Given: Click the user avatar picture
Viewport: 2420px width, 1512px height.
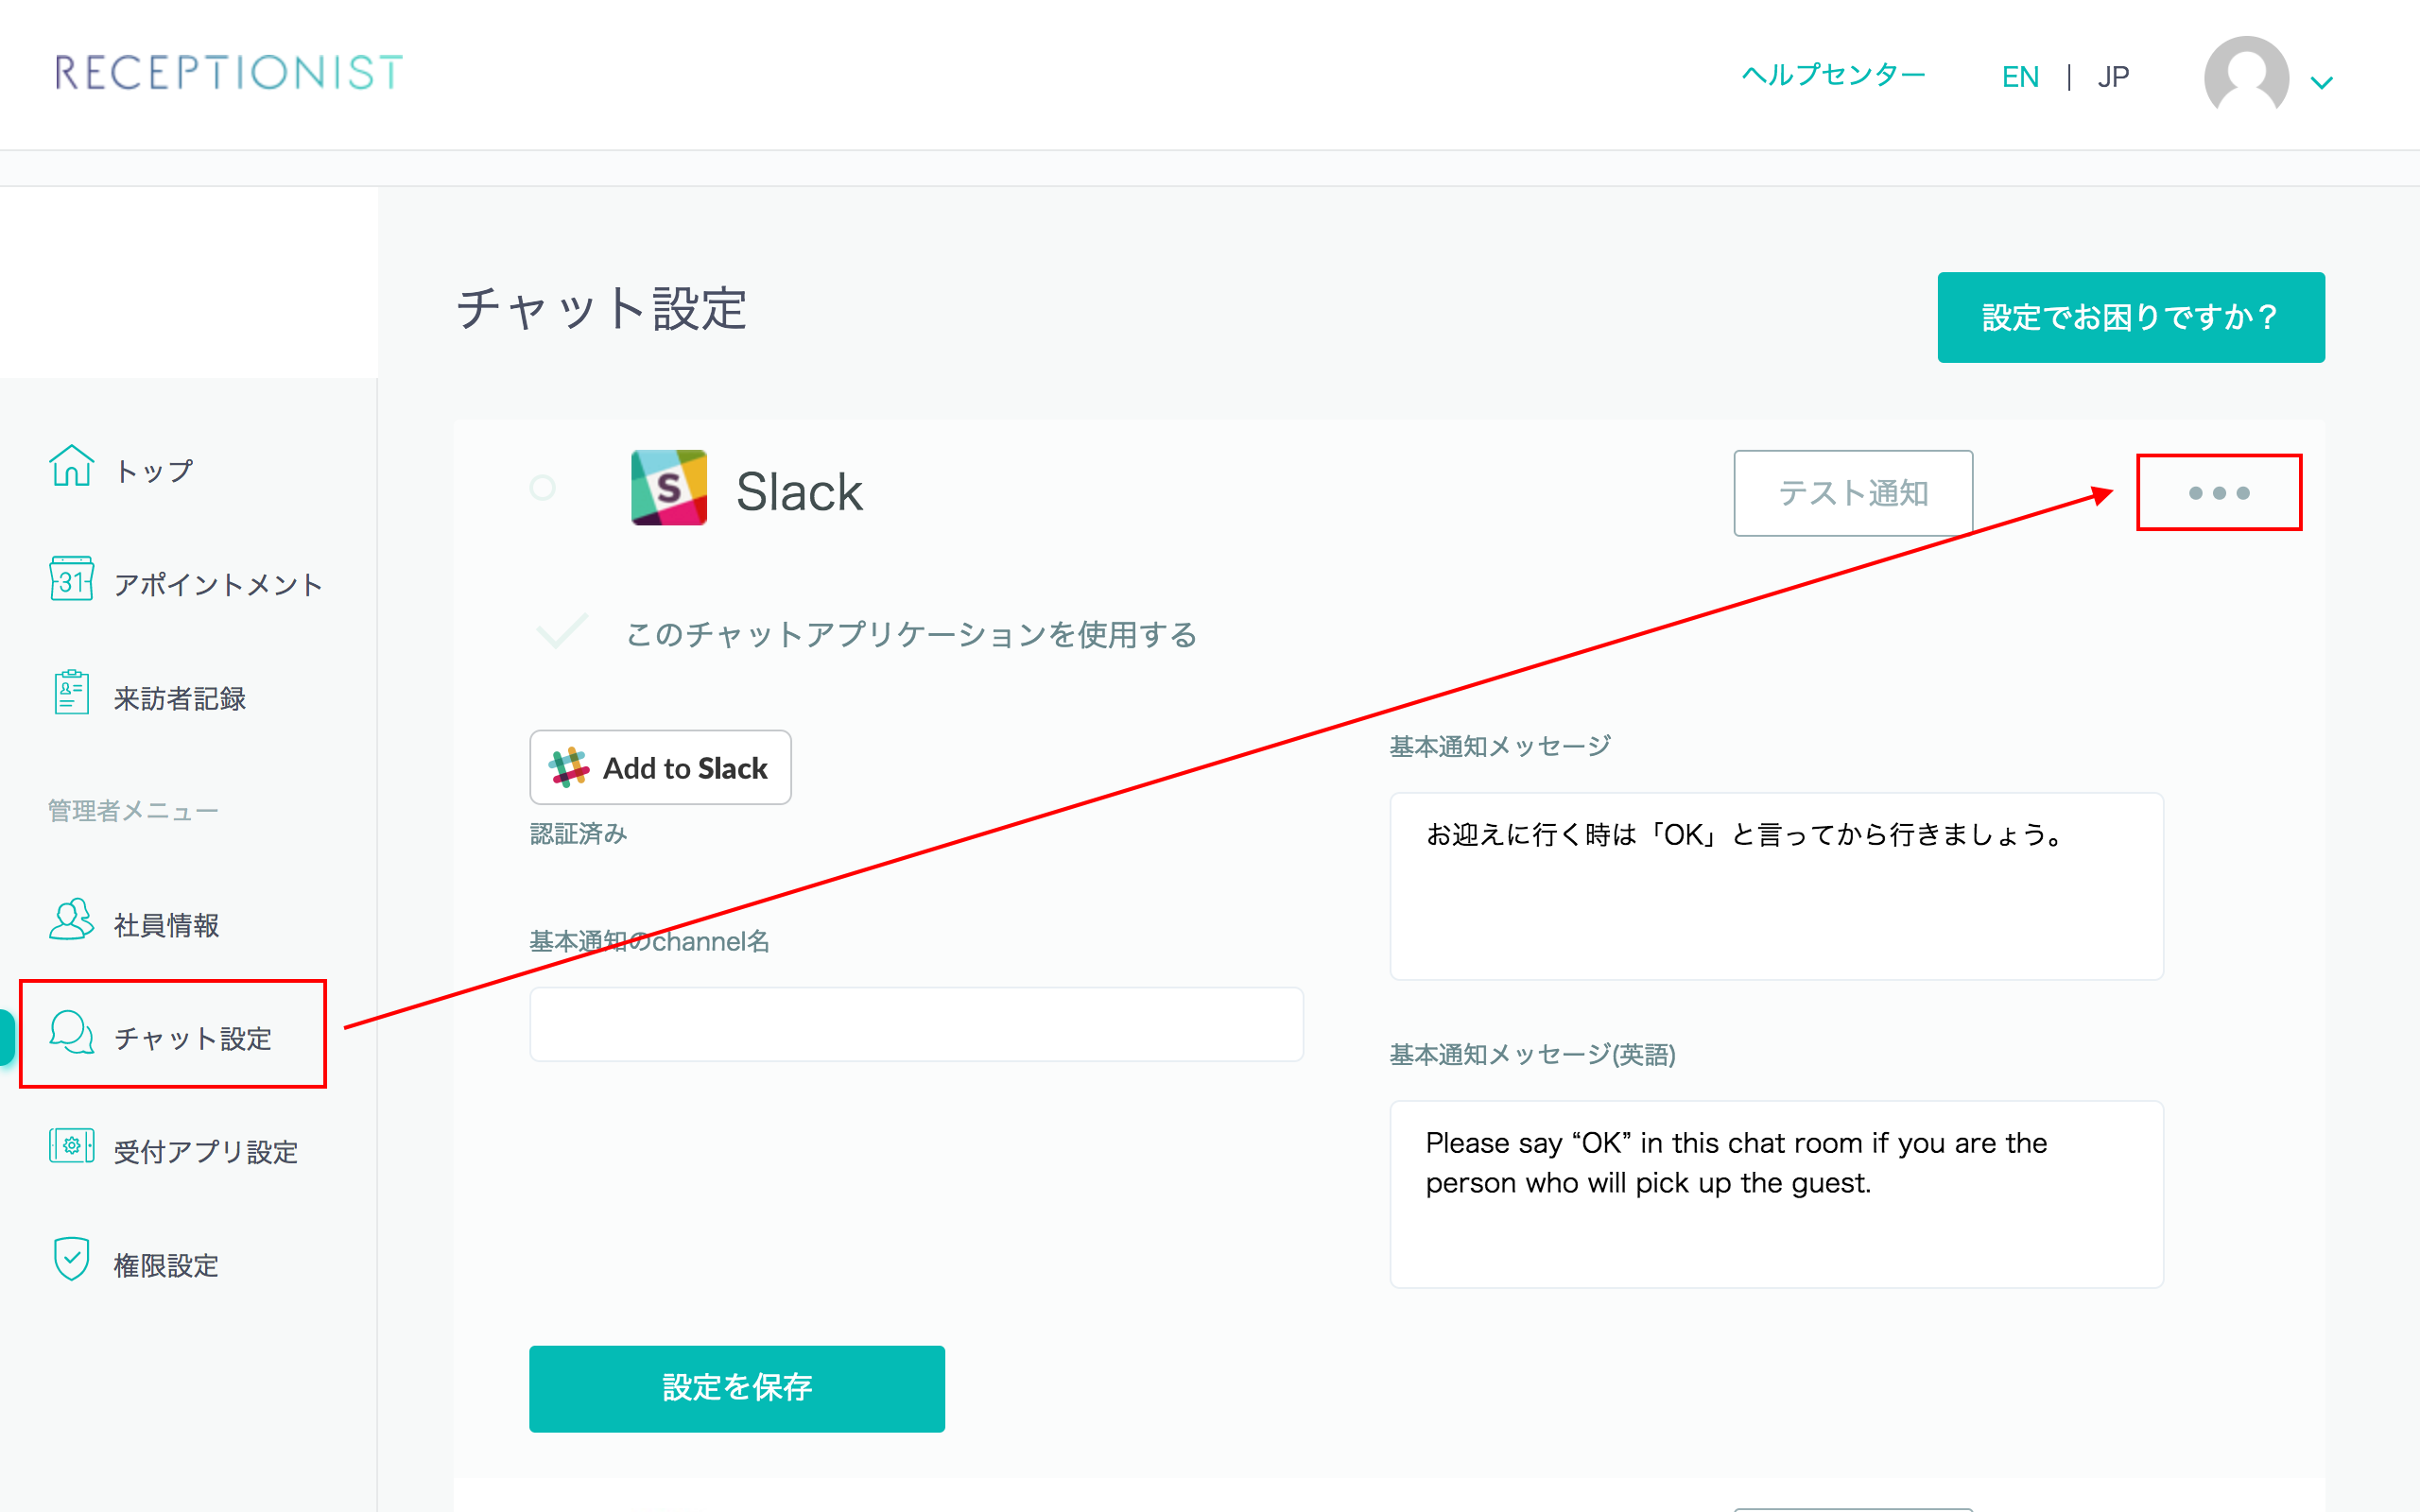Looking at the screenshot, I should (x=2245, y=76).
